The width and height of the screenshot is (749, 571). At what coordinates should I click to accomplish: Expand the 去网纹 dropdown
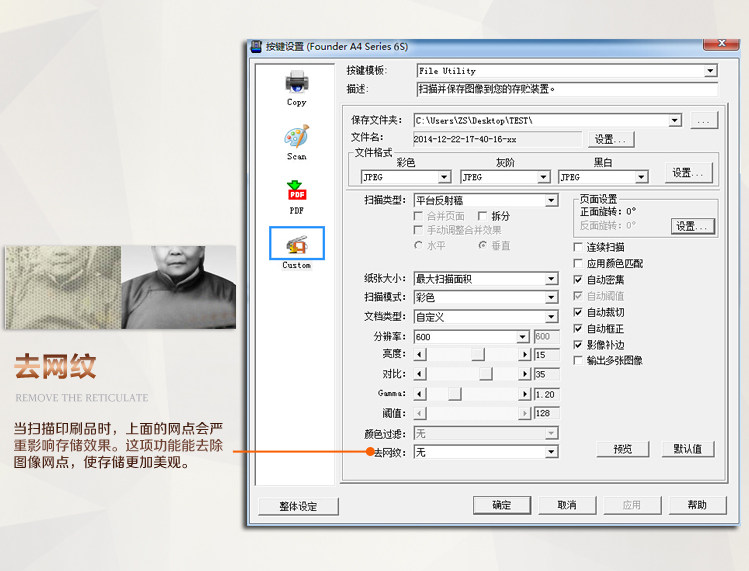coord(551,452)
